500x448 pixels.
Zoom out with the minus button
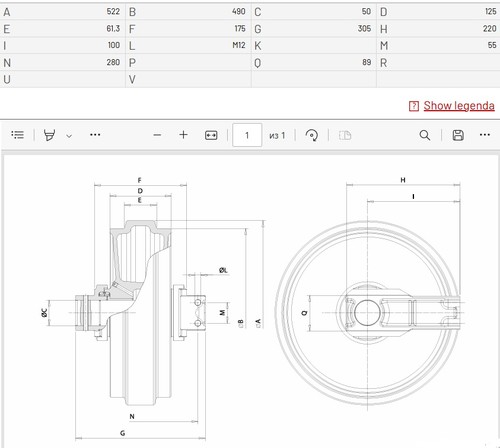coord(157,135)
